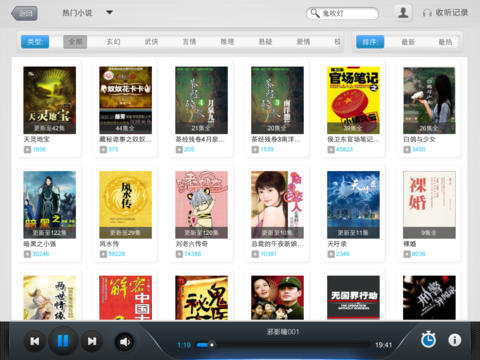Open the user profile icon
Image resolution: width=480 pixels, height=360 pixels.
[403, 13]
